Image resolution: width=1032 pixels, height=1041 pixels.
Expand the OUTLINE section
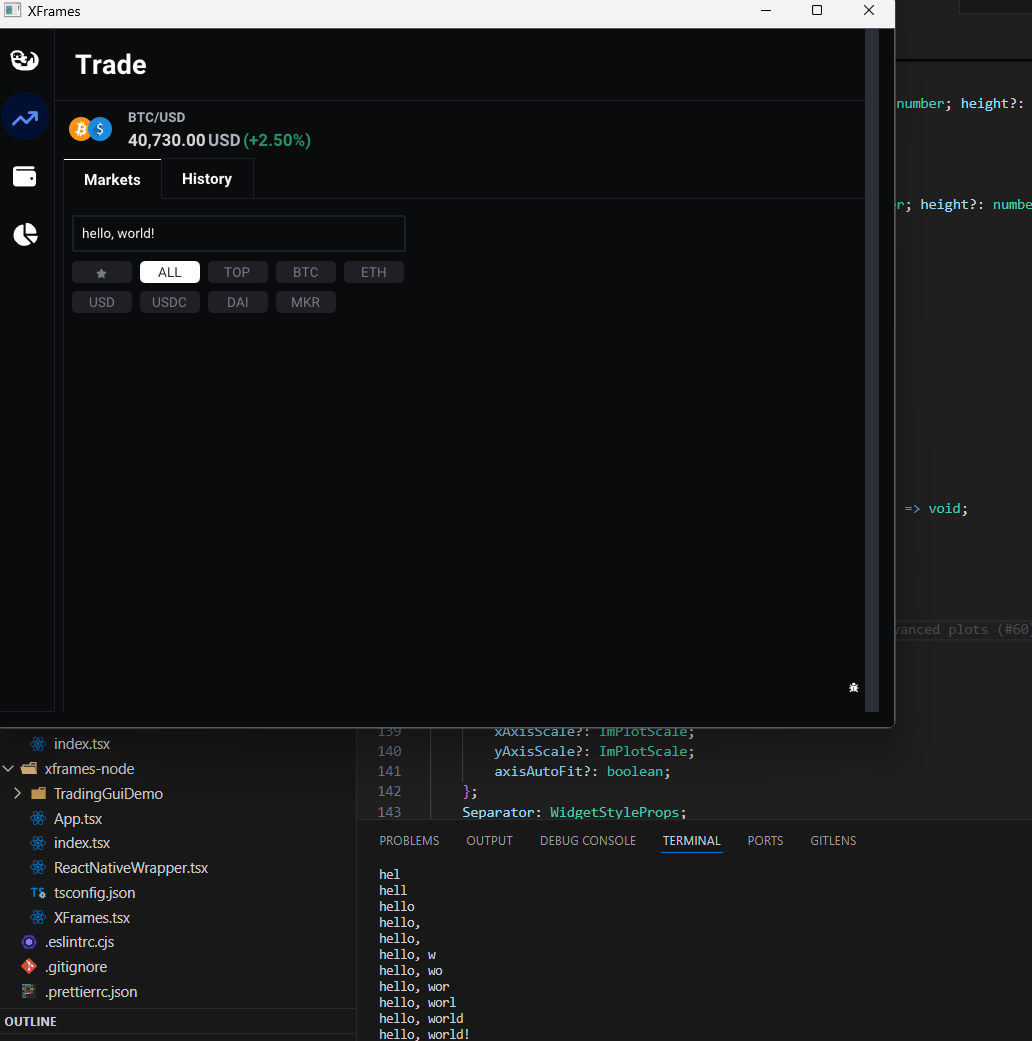click(178, 1022)
